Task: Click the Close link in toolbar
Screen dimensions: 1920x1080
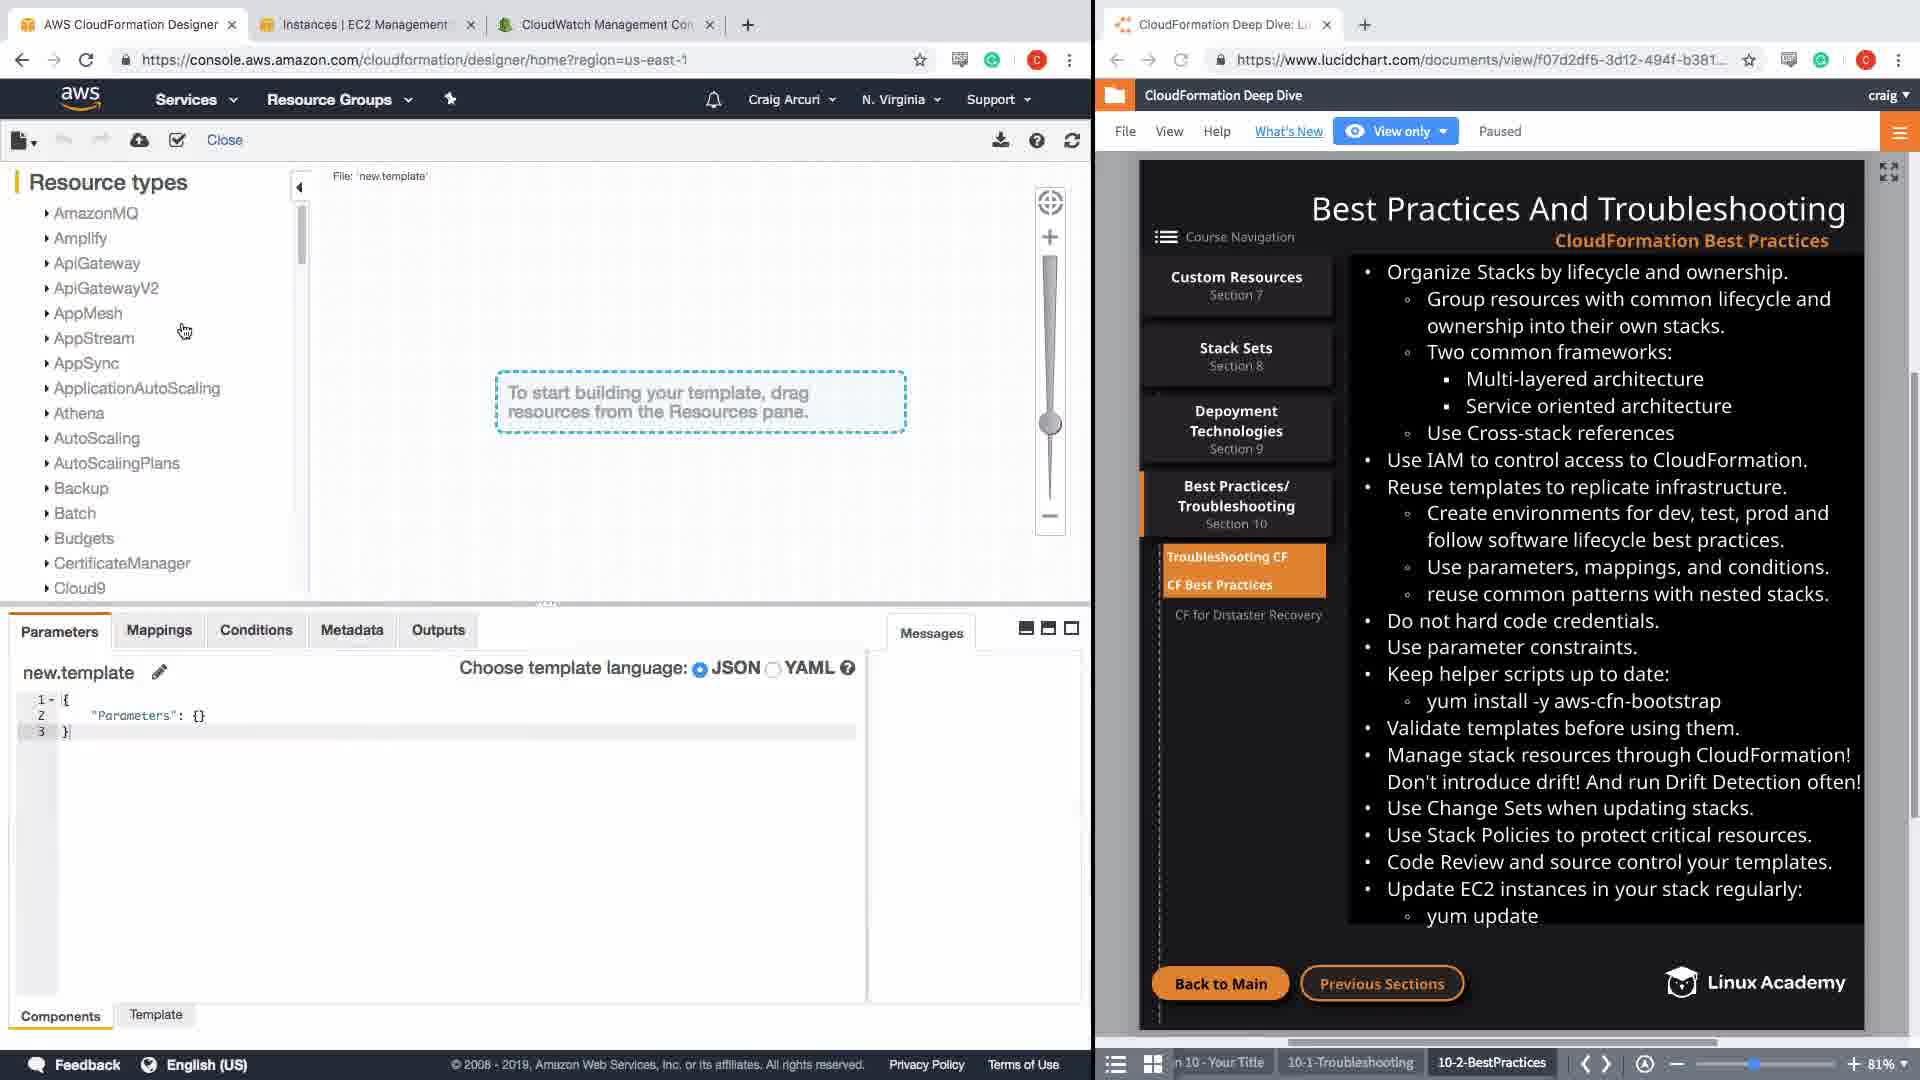Action: (x=224, y=140)
